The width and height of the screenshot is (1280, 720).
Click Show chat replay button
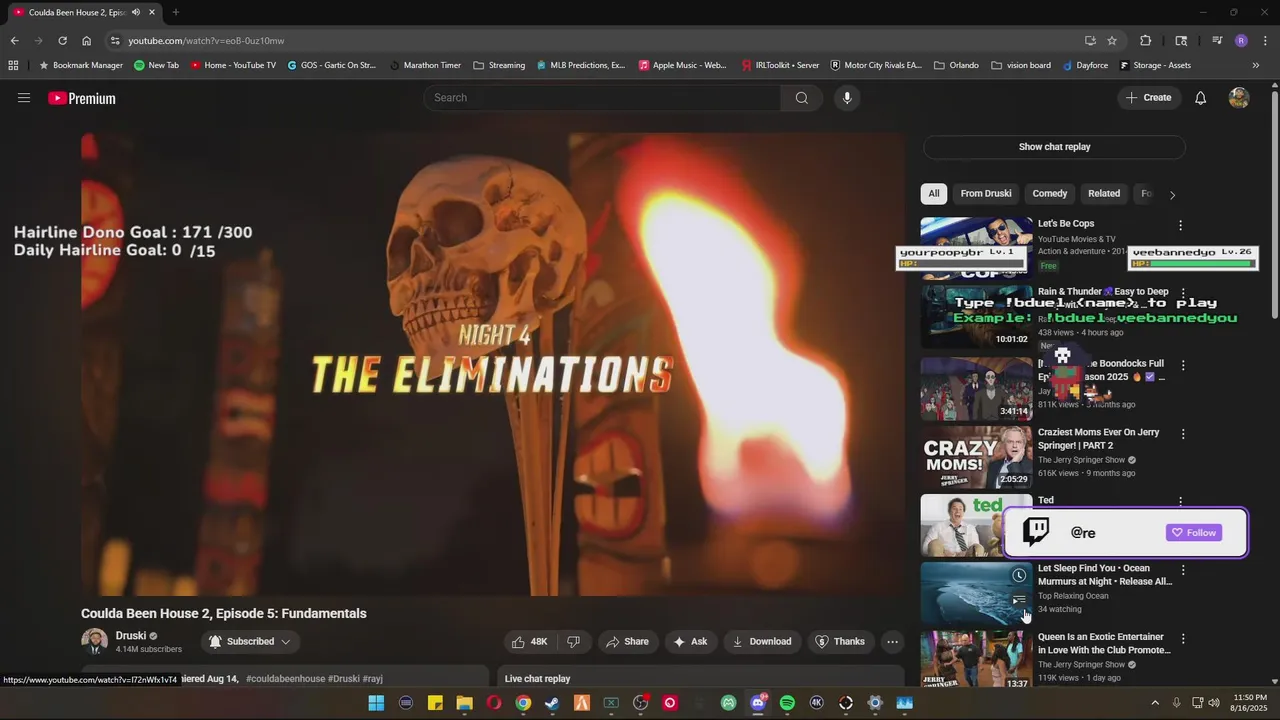click(x=1054, y=147)
